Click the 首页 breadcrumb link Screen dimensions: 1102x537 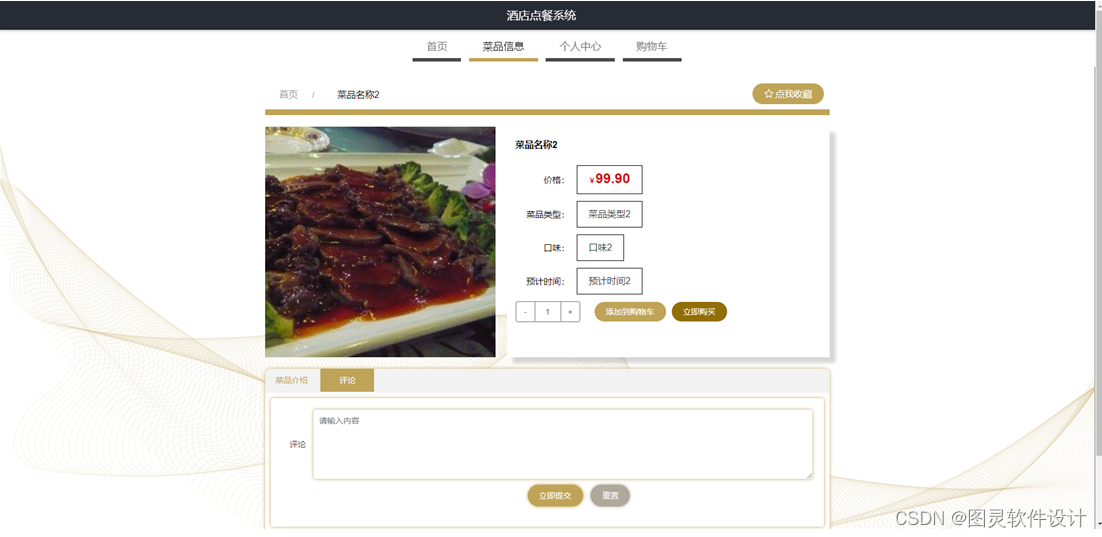point(288,94)
